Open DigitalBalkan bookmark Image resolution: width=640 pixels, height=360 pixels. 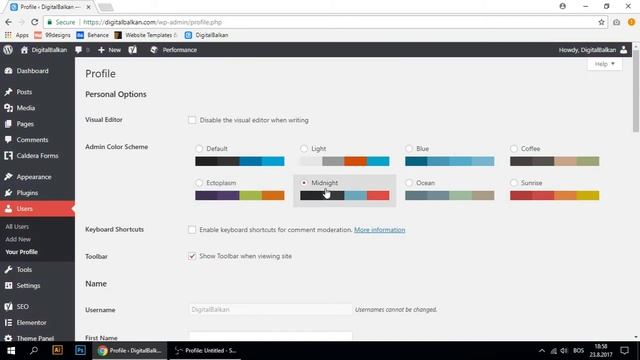[207, 35]
